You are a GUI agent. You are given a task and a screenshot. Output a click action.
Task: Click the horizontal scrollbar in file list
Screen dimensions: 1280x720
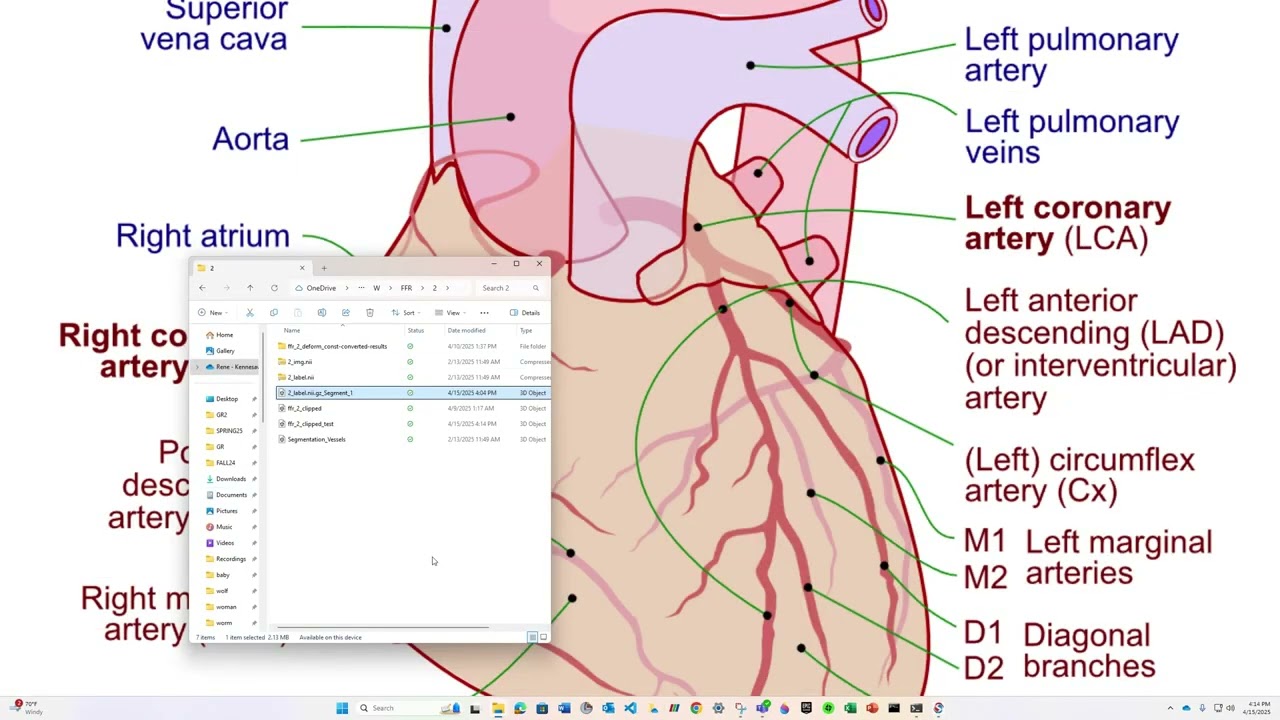point(383,628)
